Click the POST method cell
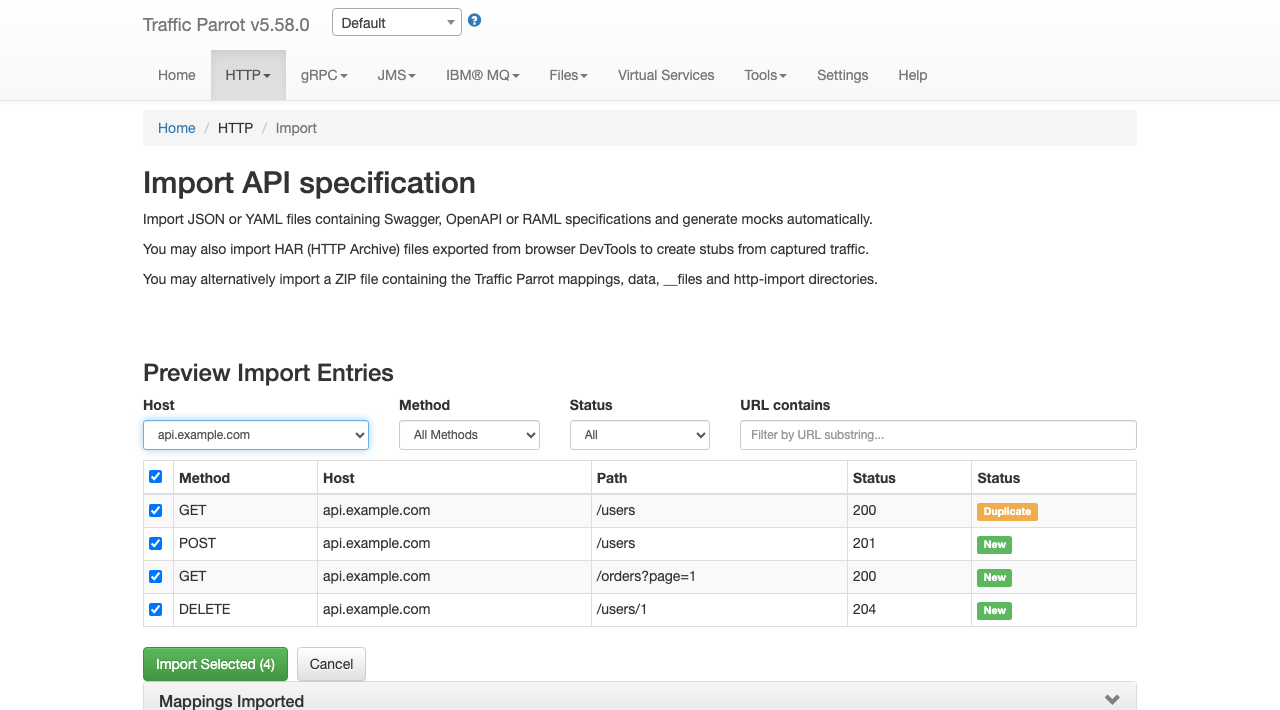This screenshot has width=1280, height=710. [245, 543]
